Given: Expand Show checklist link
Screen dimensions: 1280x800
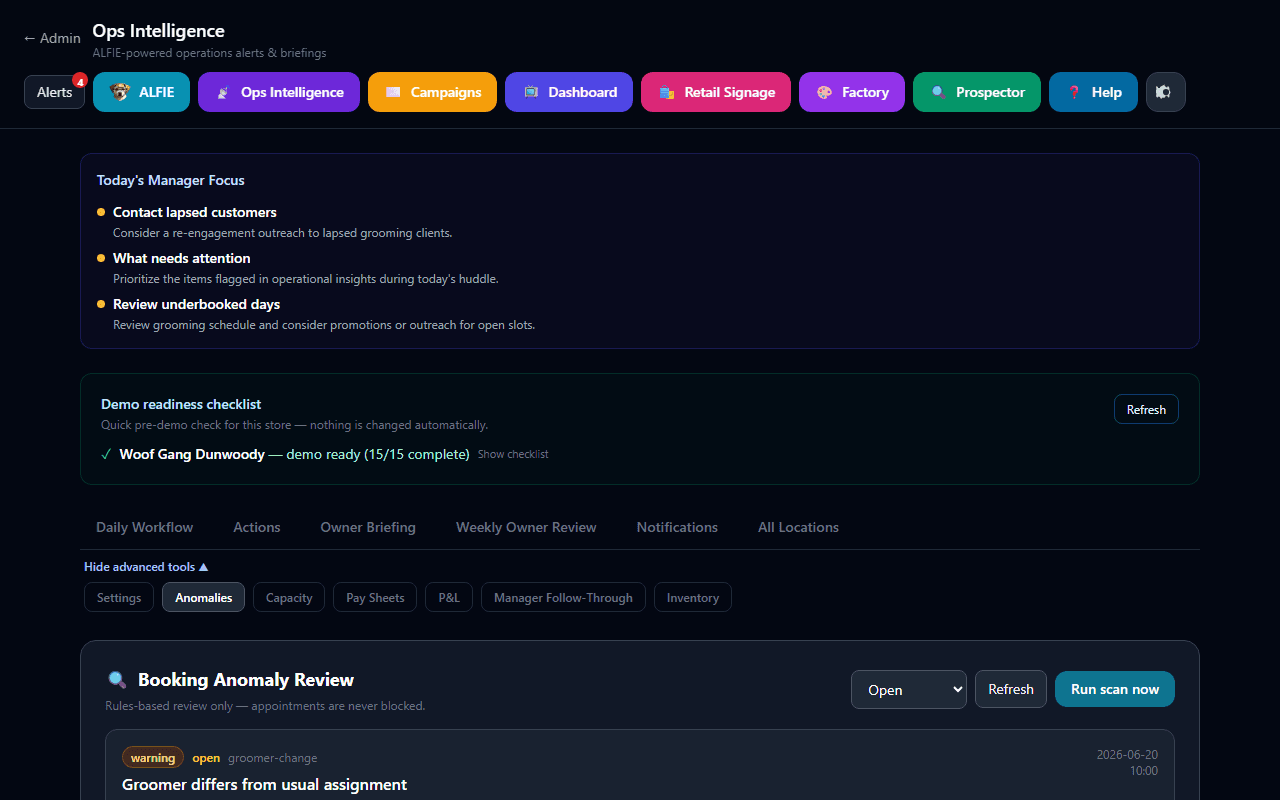Looking at the screenshot, I should click(x=513, y=454).
